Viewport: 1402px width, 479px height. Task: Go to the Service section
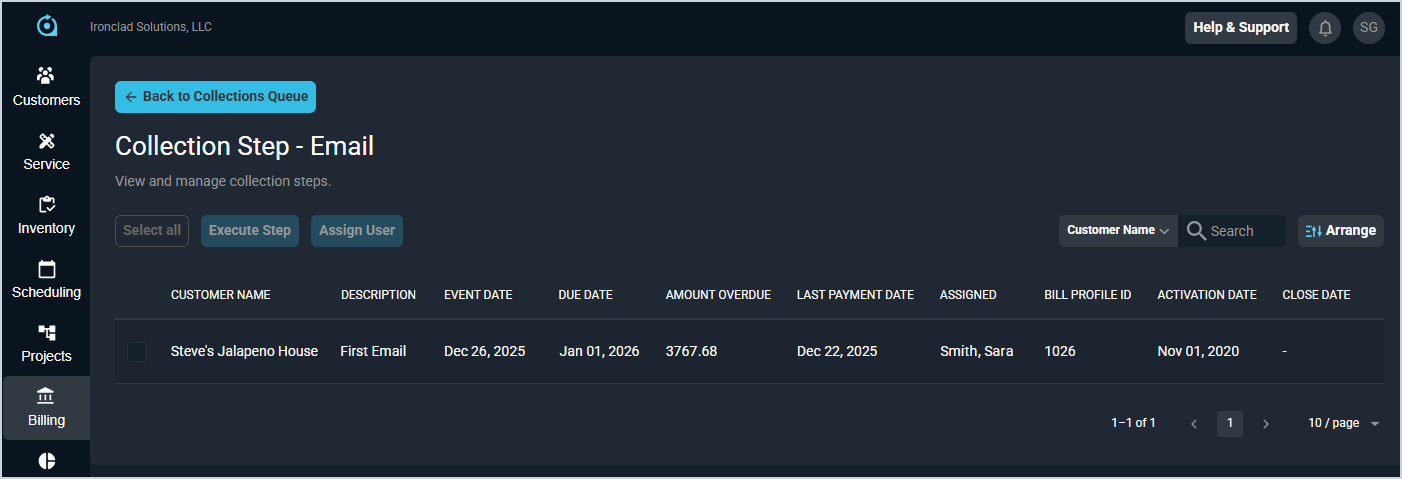pyautogui.click(x=46, y=151)
